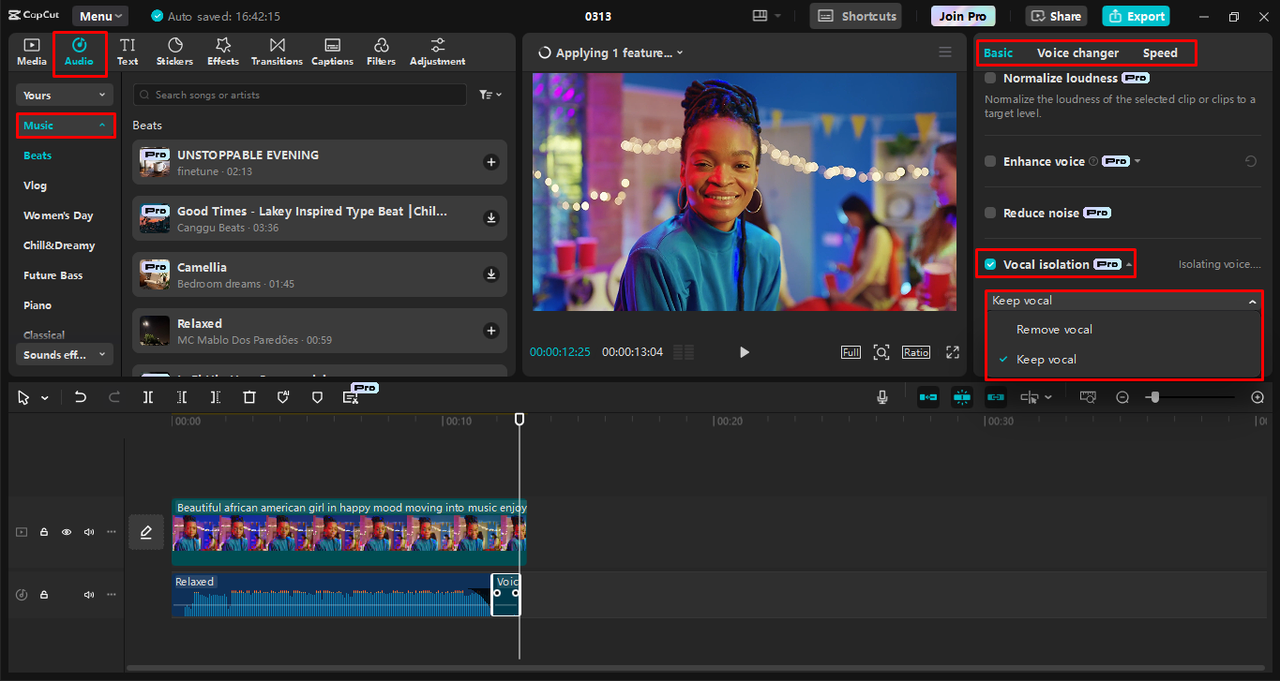The width and height of the screenshot is (1280, 681).
Task: Open the Transitions panel
Action: click(x=276, y=51)
